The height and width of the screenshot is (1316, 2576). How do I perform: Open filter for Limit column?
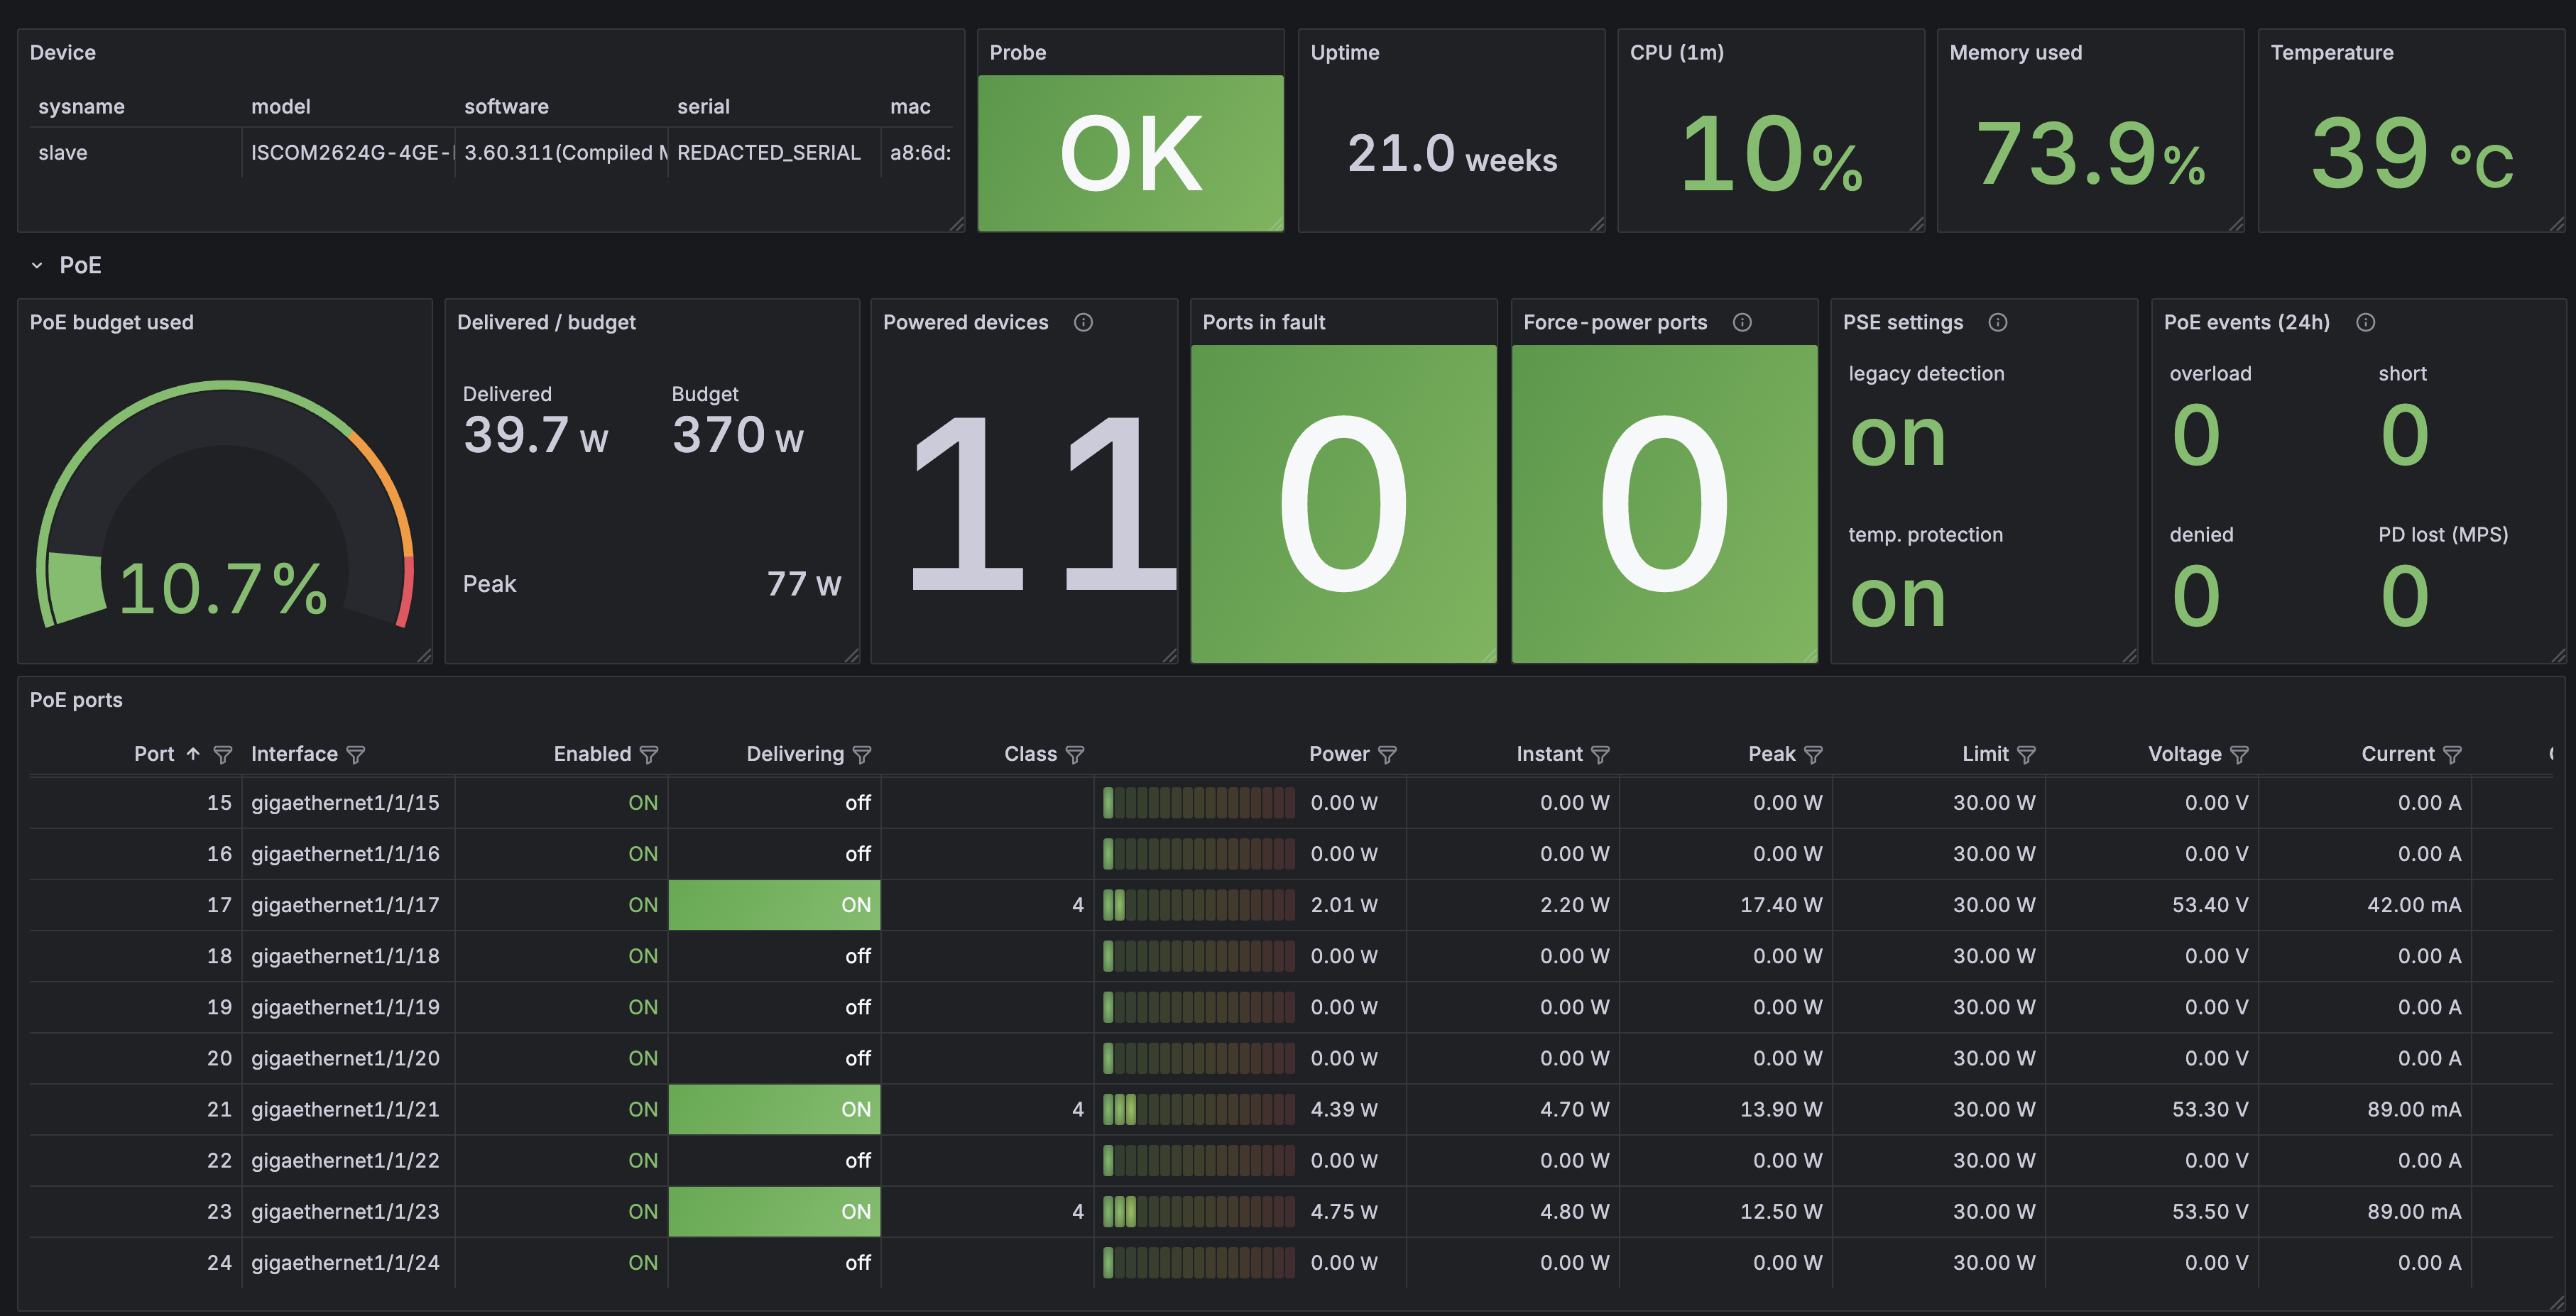[2026, 754]
